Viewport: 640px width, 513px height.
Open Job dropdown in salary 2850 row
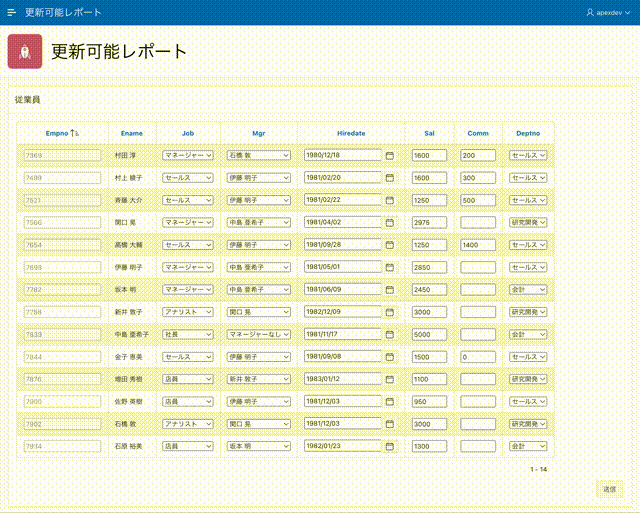tap(188, 267)
